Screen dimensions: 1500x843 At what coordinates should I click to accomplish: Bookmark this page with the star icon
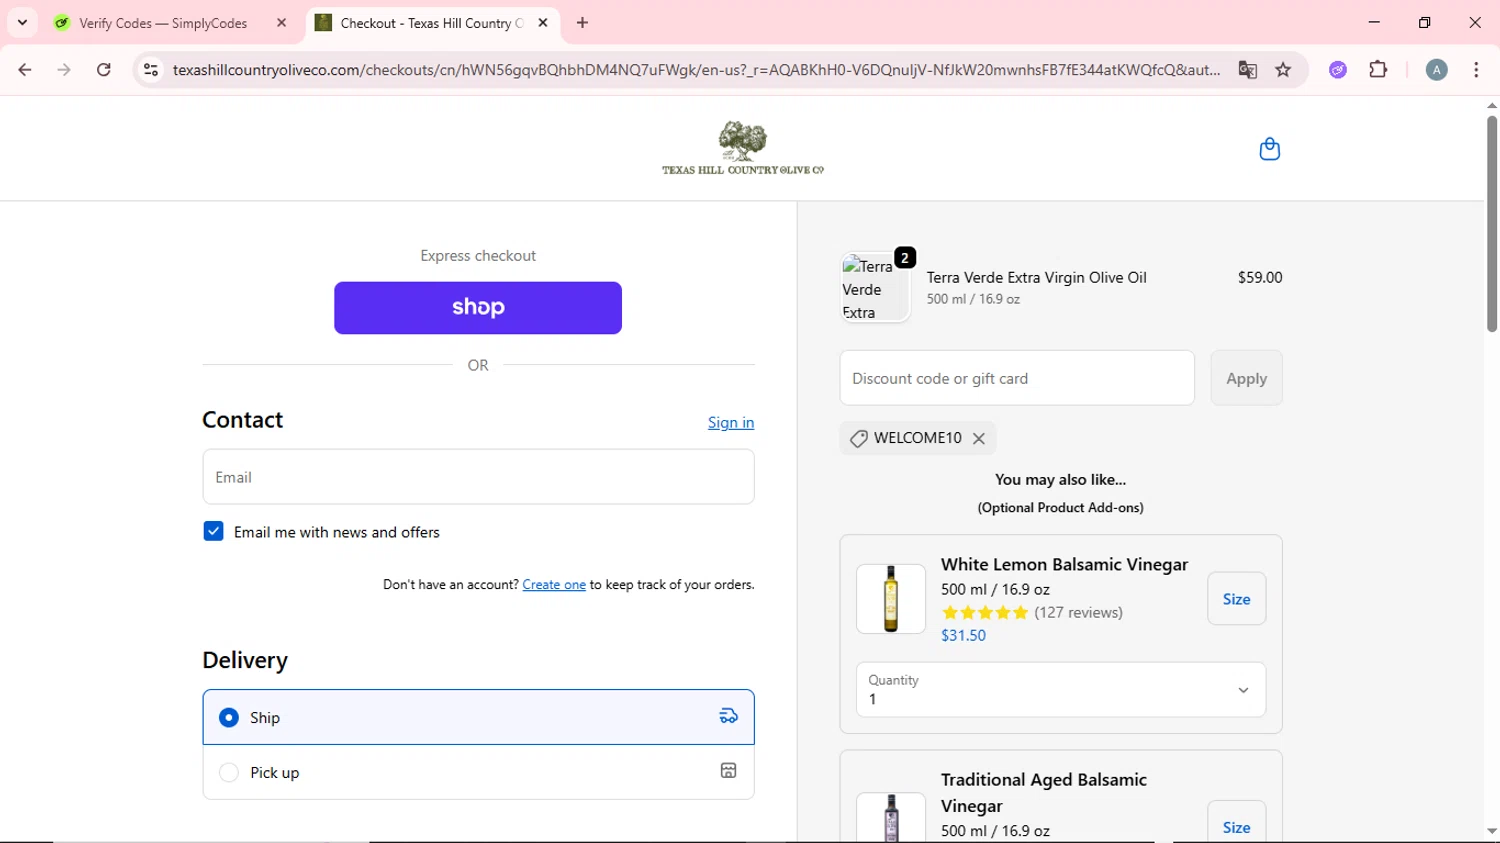tap(1283, 70)
